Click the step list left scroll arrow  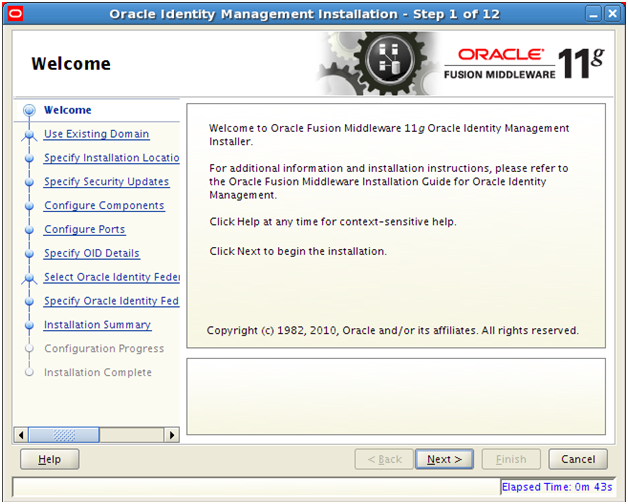click(x=21, y=435)
